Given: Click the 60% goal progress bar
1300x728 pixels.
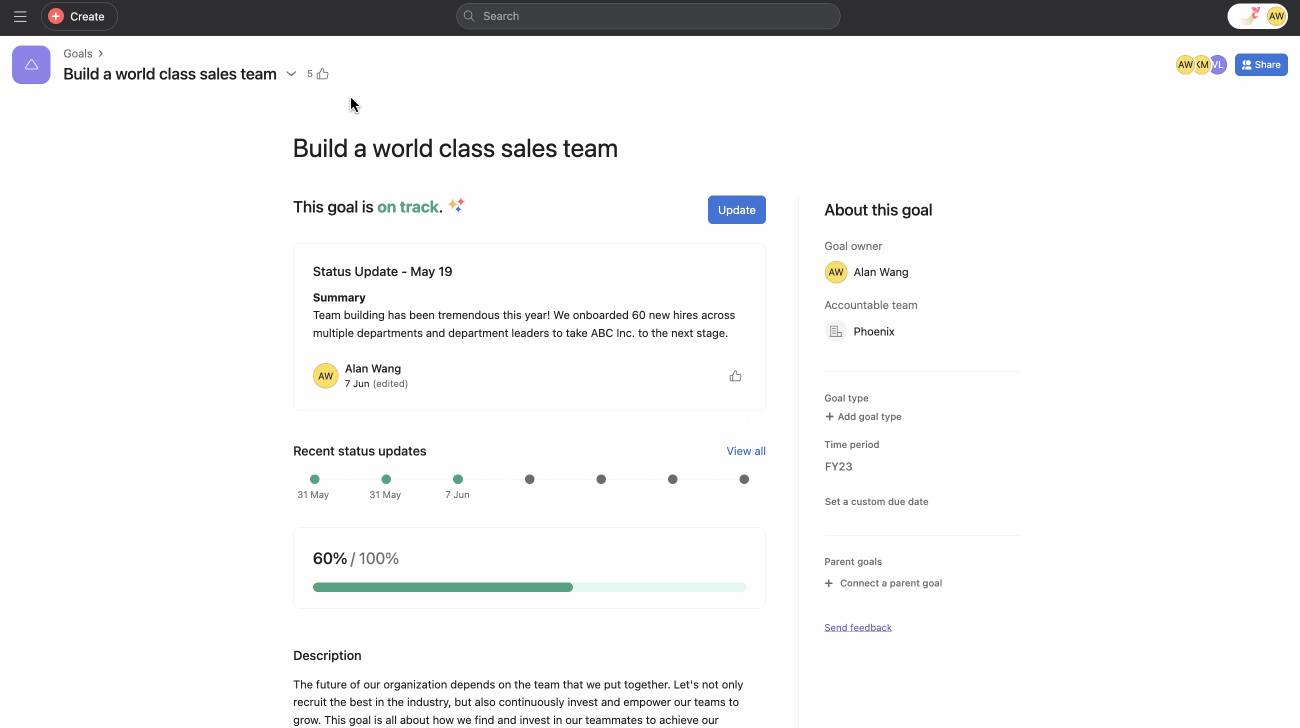Looking at the screenshot, I should [529, 587].
